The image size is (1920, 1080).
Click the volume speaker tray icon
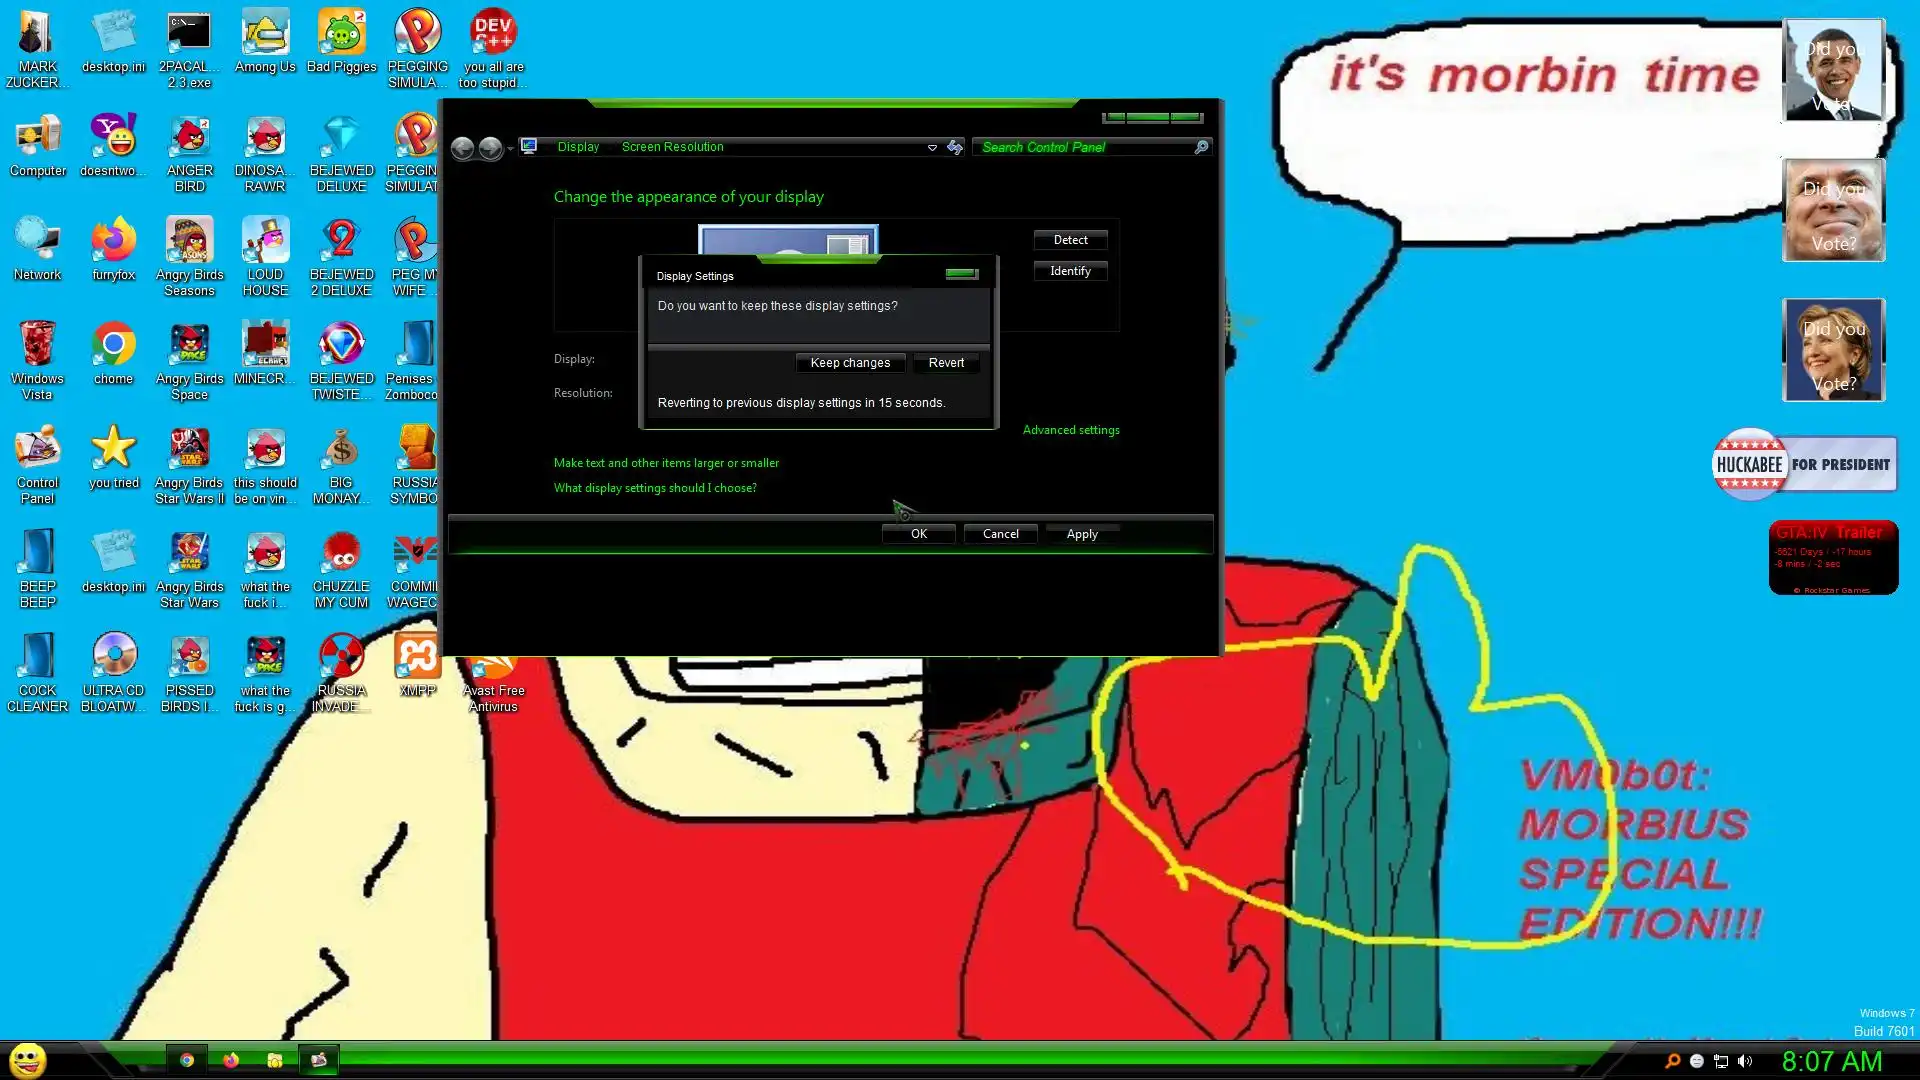tap(1745, 1061)
